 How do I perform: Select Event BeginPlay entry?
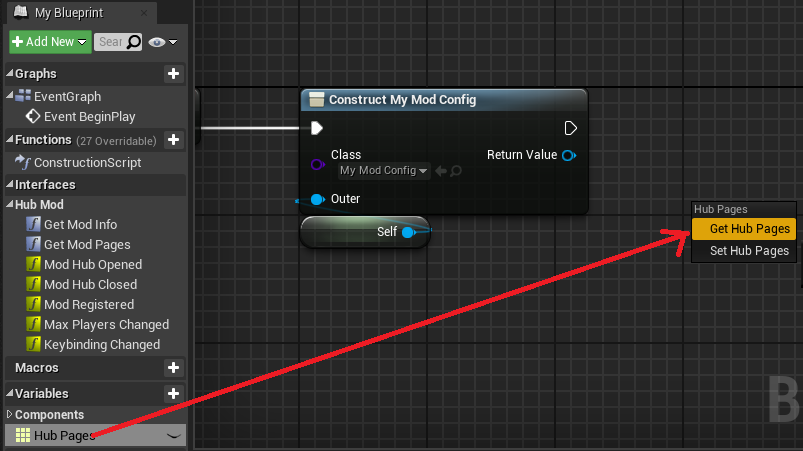click(x=89, y=117)
